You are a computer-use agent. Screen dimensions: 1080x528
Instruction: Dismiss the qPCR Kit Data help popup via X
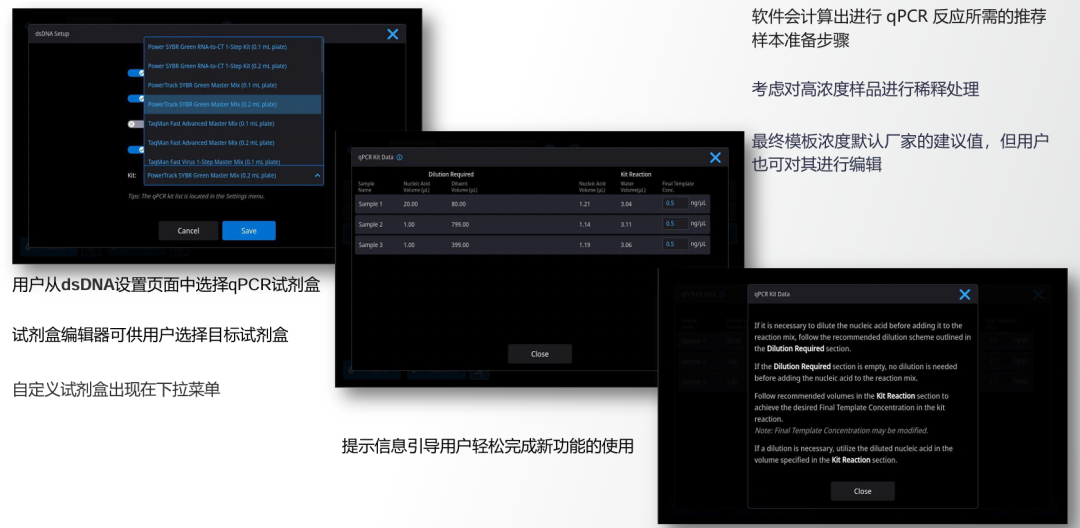point(965,295)
